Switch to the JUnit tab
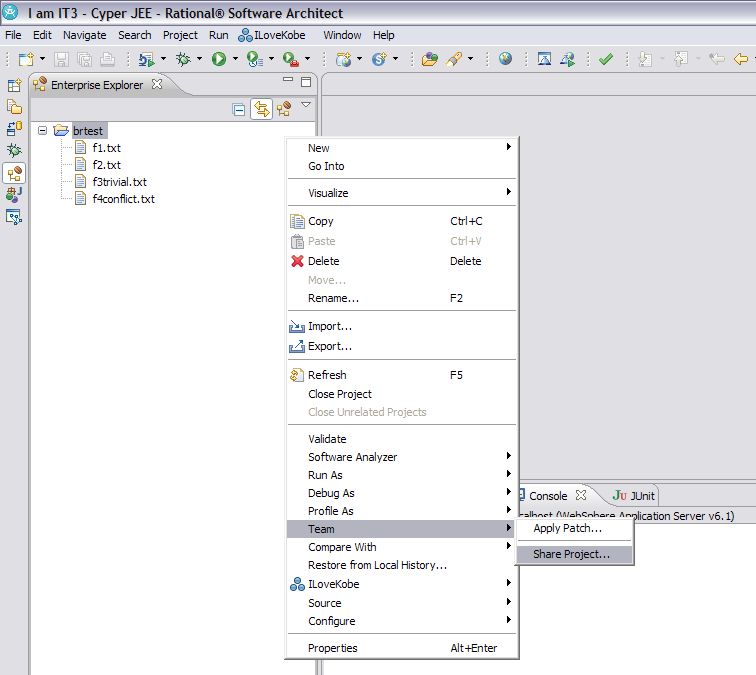Screen dimensions: 756x675 click(x=634, y=496)
